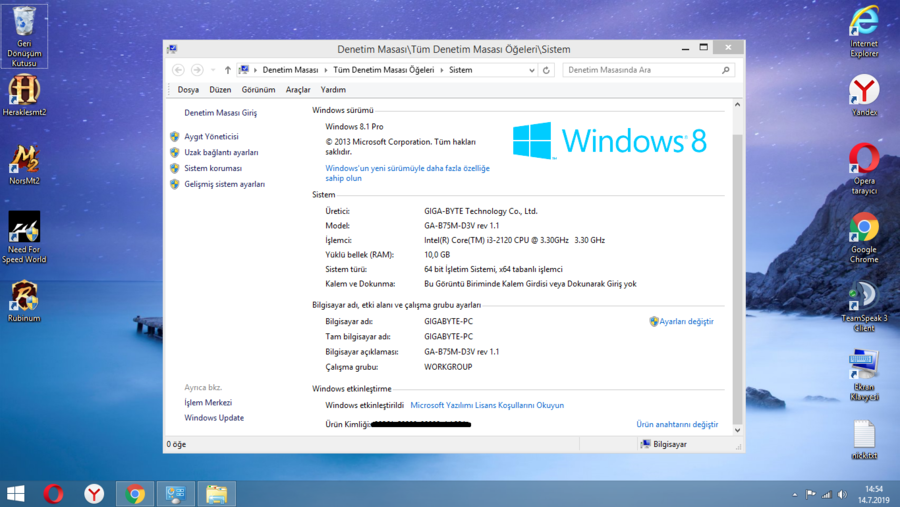The width and height of the screenshot is (900, 507).
Task: Expand the address bar history dropdown
Action: click(x=531, y=70)
